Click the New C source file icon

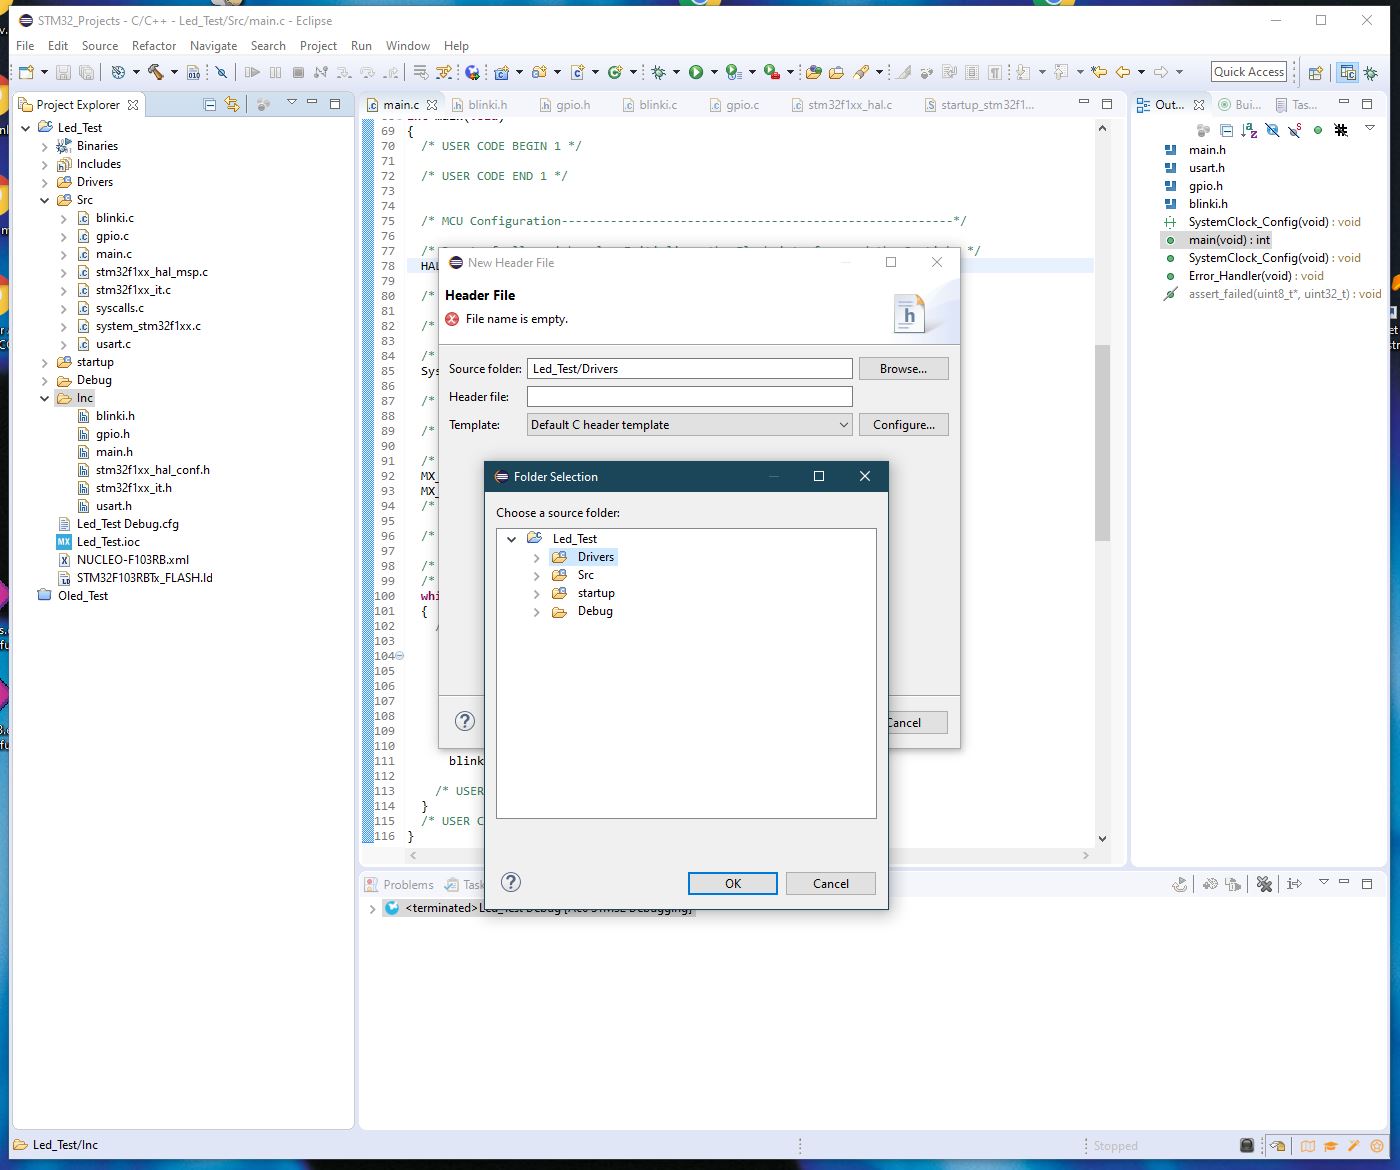[577, 72]
